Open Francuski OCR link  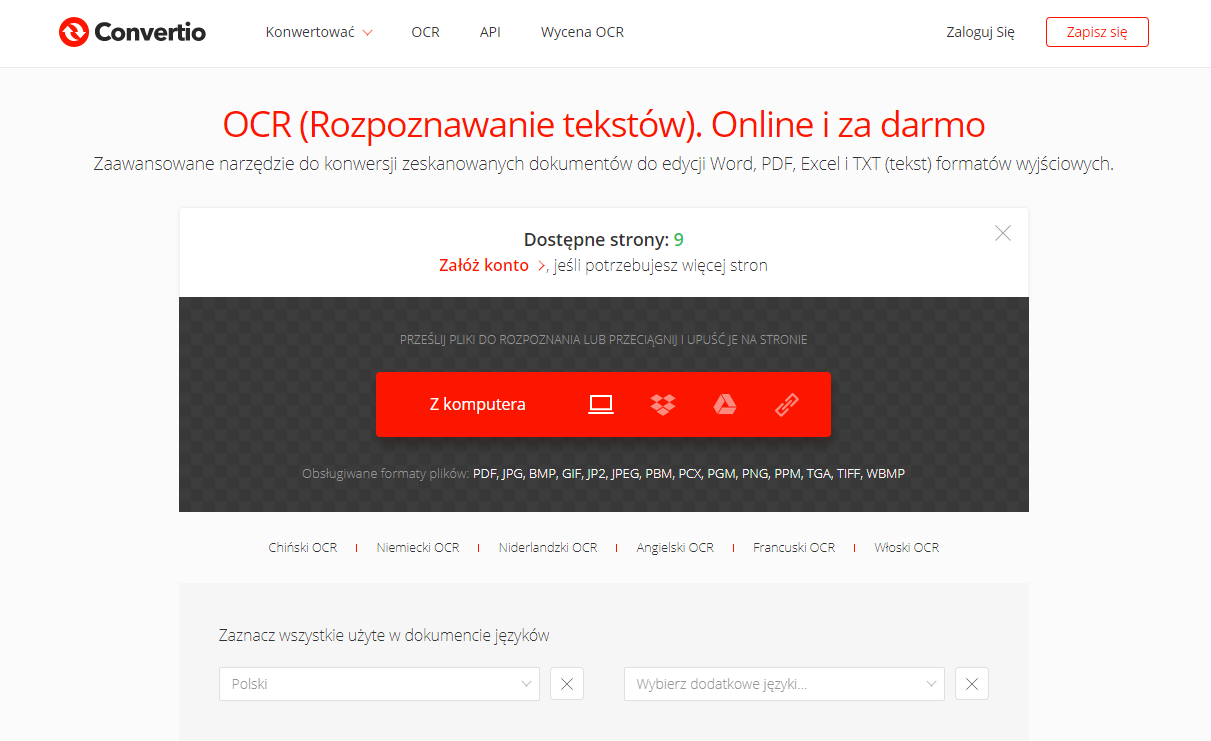(x=794, y=547)
